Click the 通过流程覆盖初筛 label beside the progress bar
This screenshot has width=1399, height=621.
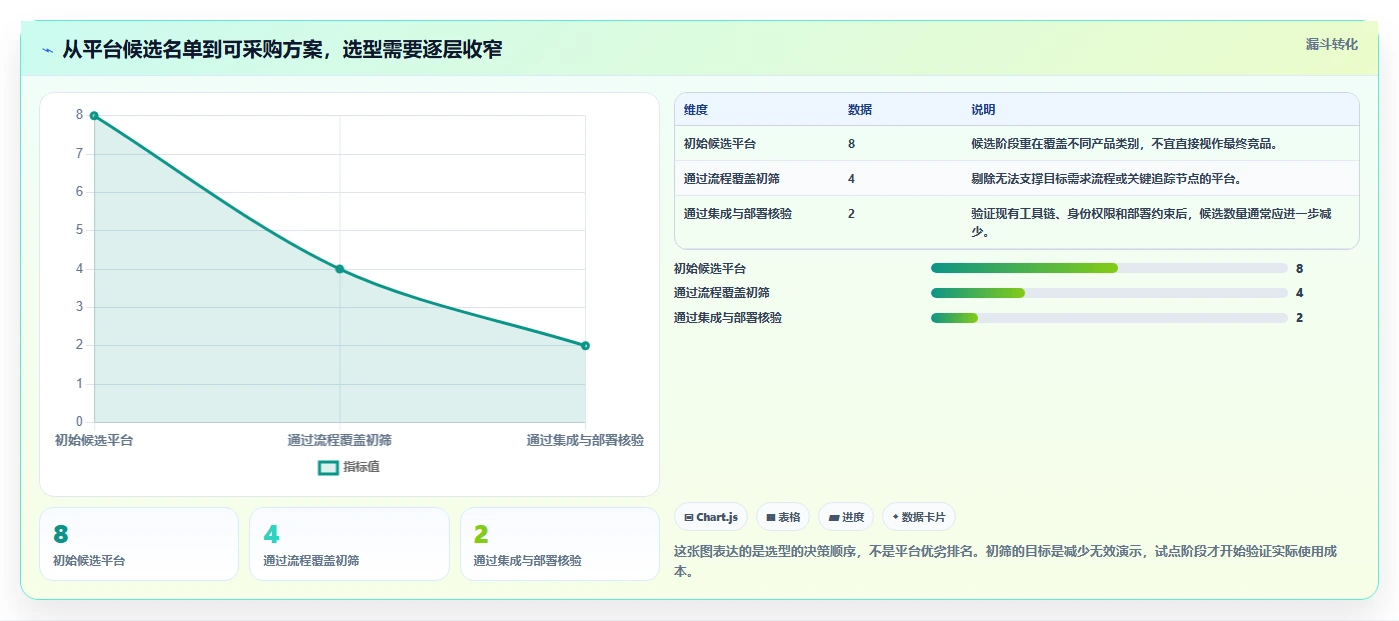[x=722, y=293]
